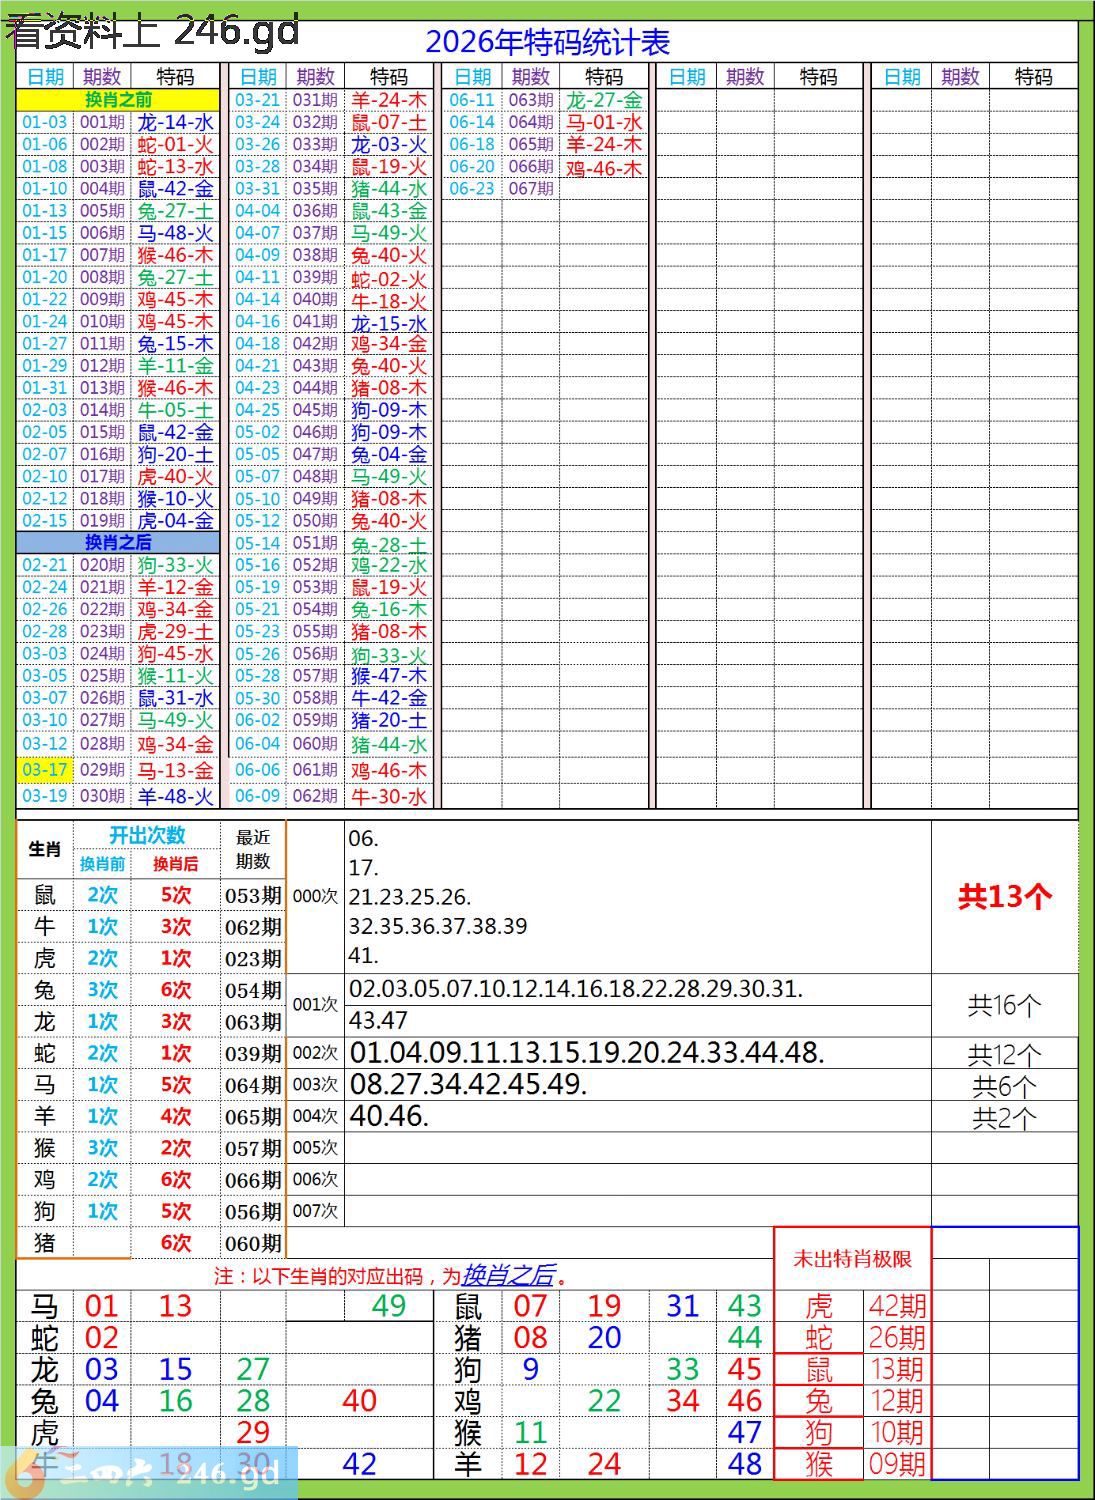Click the 未出特肖极限 red box header
The image size is (1095, 1500).
coord(852,1259)
